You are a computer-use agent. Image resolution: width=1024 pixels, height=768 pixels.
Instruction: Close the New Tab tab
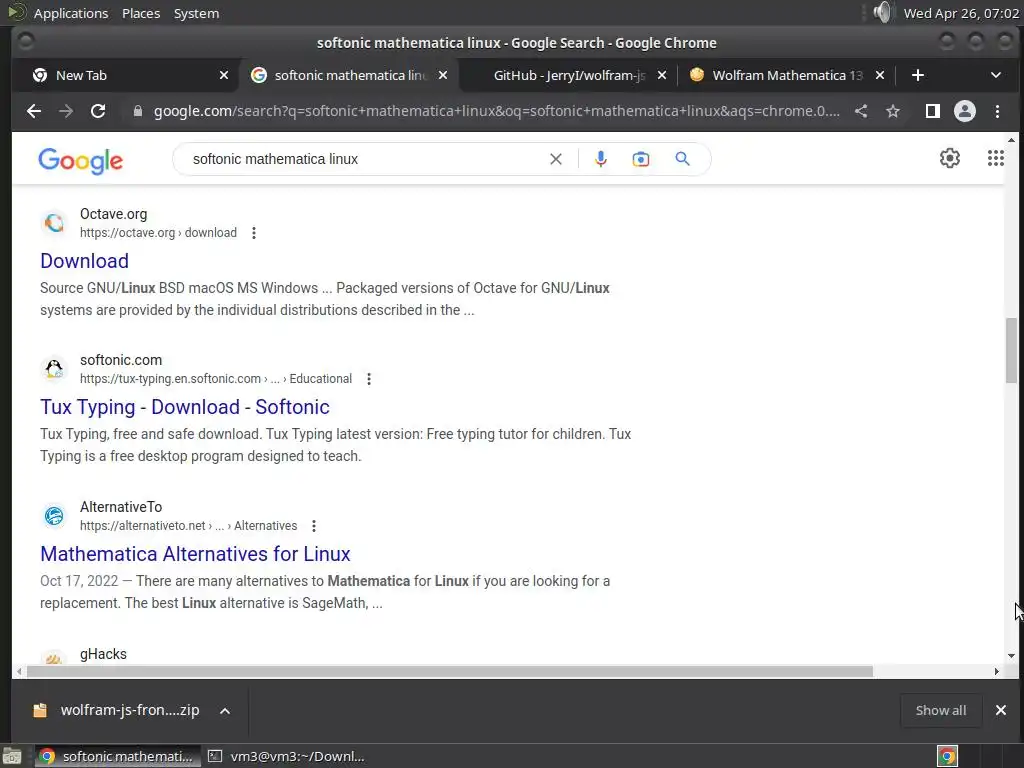(x=224, y=75)
